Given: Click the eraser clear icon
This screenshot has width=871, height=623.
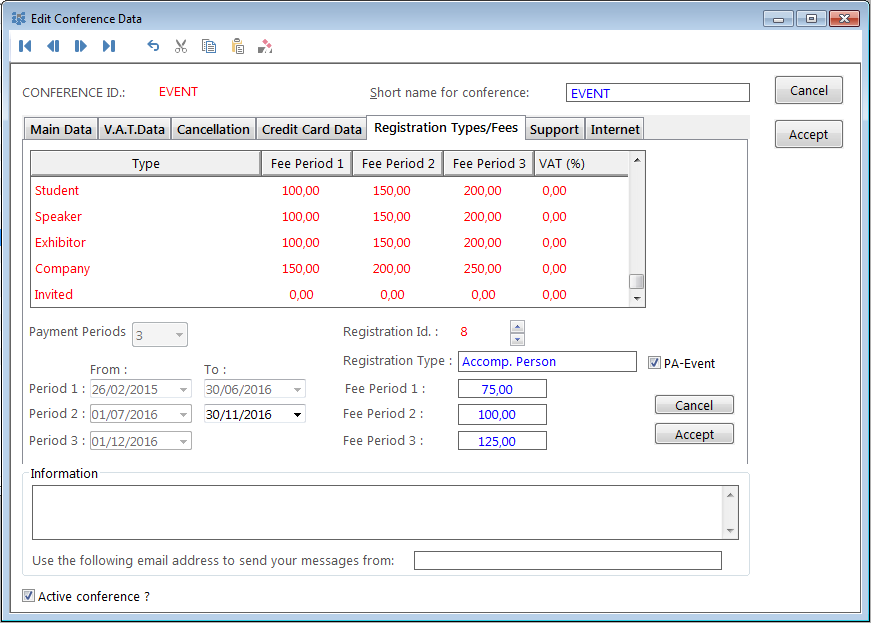Looking at the screenshot, I should tap(265, 46).
